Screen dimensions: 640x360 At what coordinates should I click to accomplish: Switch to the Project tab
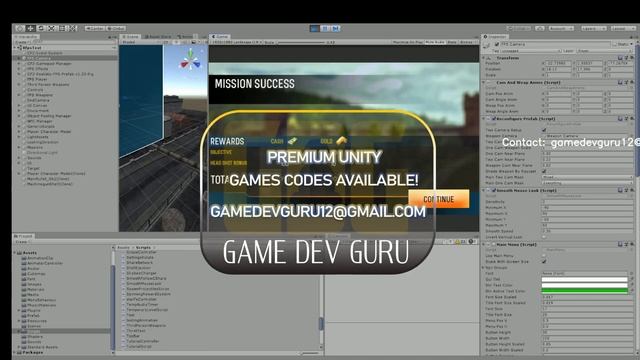24,236
